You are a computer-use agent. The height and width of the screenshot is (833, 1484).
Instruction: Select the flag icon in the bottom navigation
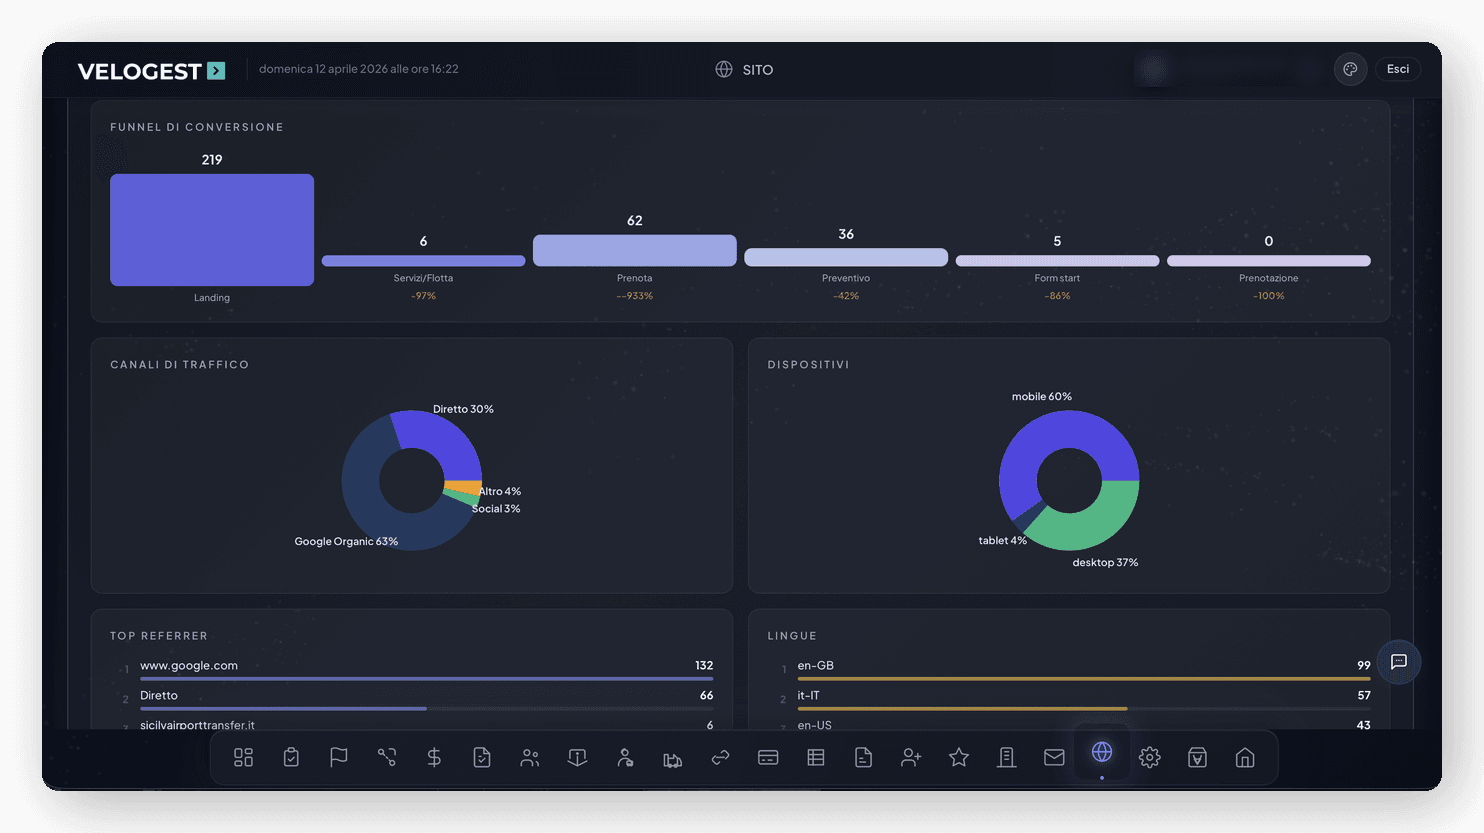tap(339, 757)
